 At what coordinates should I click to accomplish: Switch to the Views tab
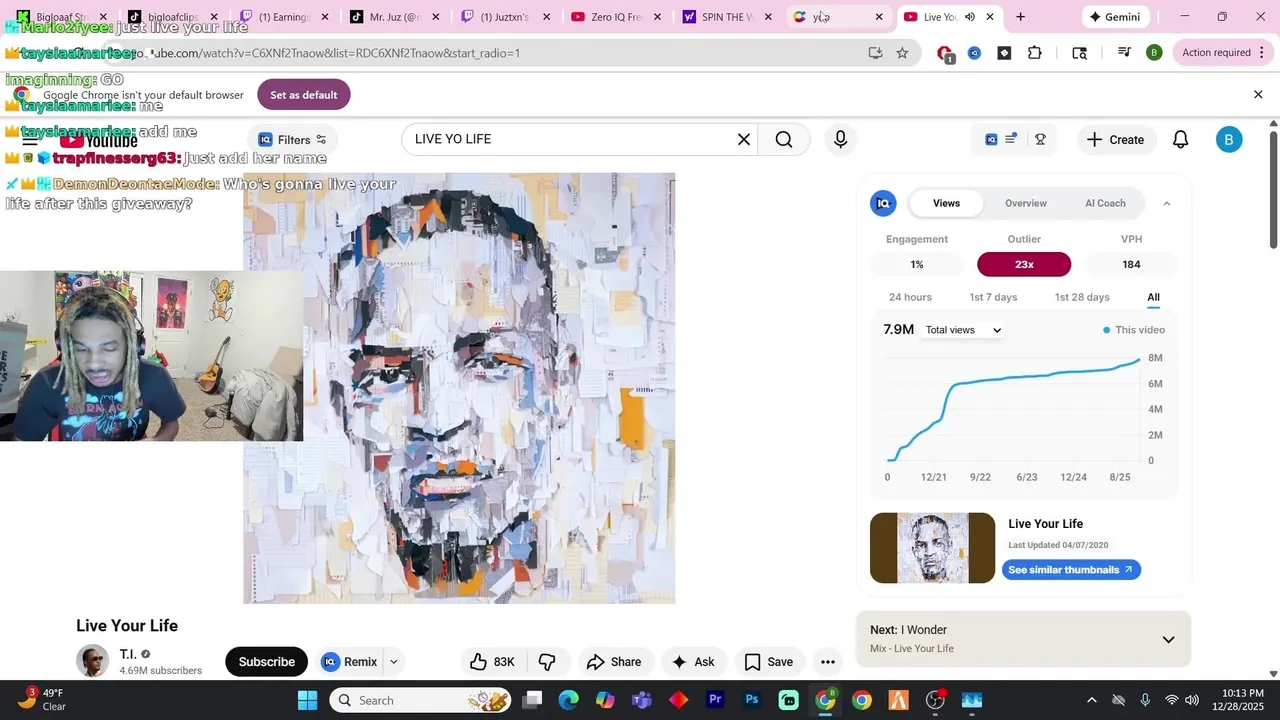946,203
